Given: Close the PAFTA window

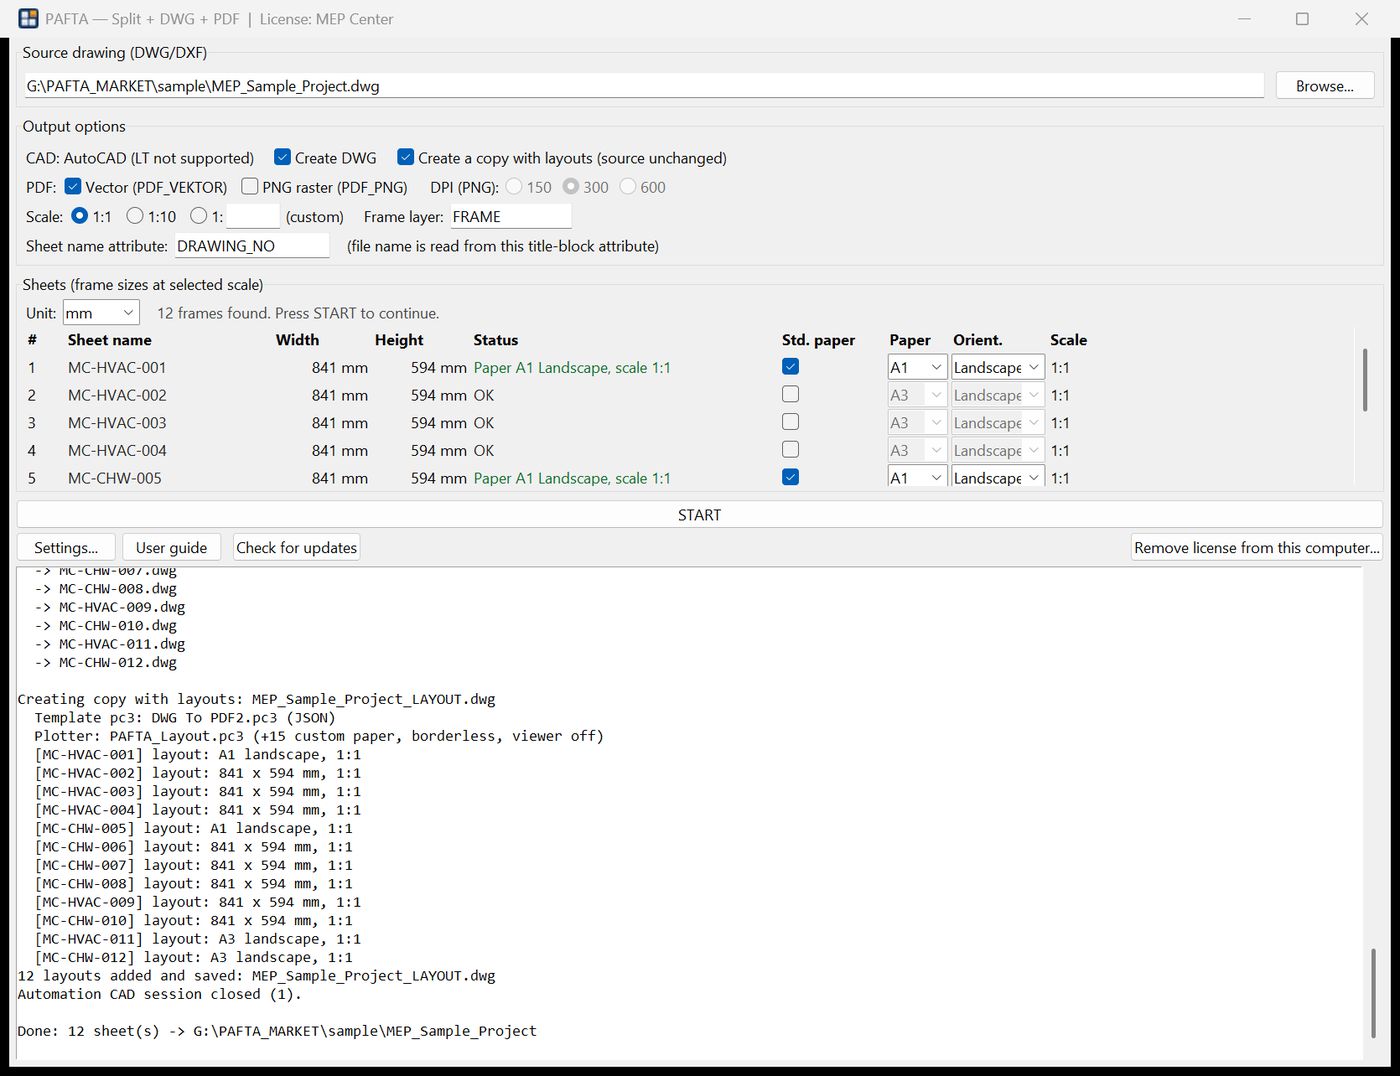Looking at the screenshot, I should point(1361,19).
